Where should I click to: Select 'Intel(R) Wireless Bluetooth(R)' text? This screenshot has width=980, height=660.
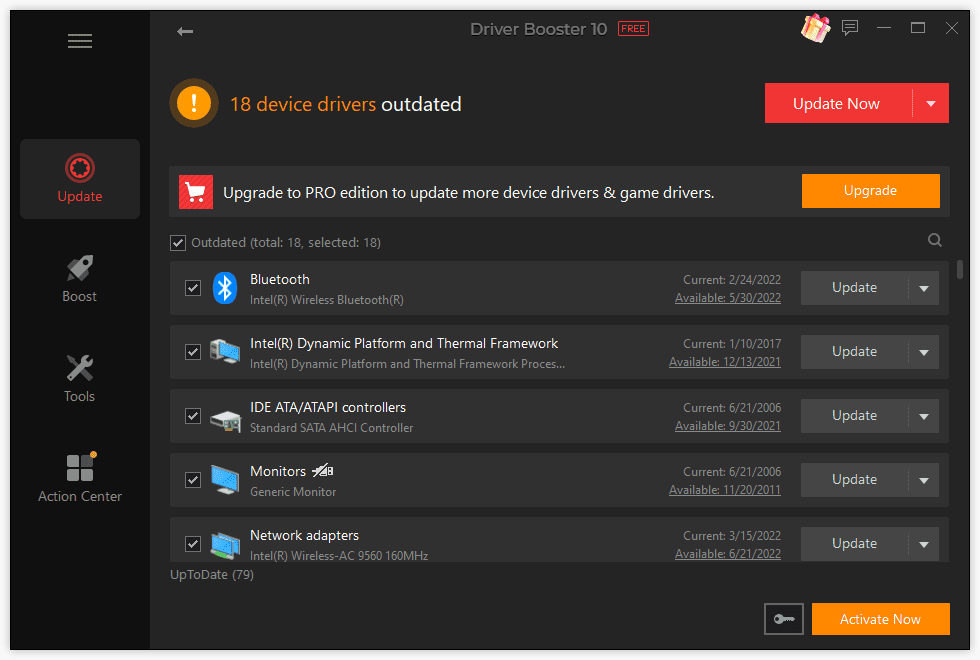point(327,300)
